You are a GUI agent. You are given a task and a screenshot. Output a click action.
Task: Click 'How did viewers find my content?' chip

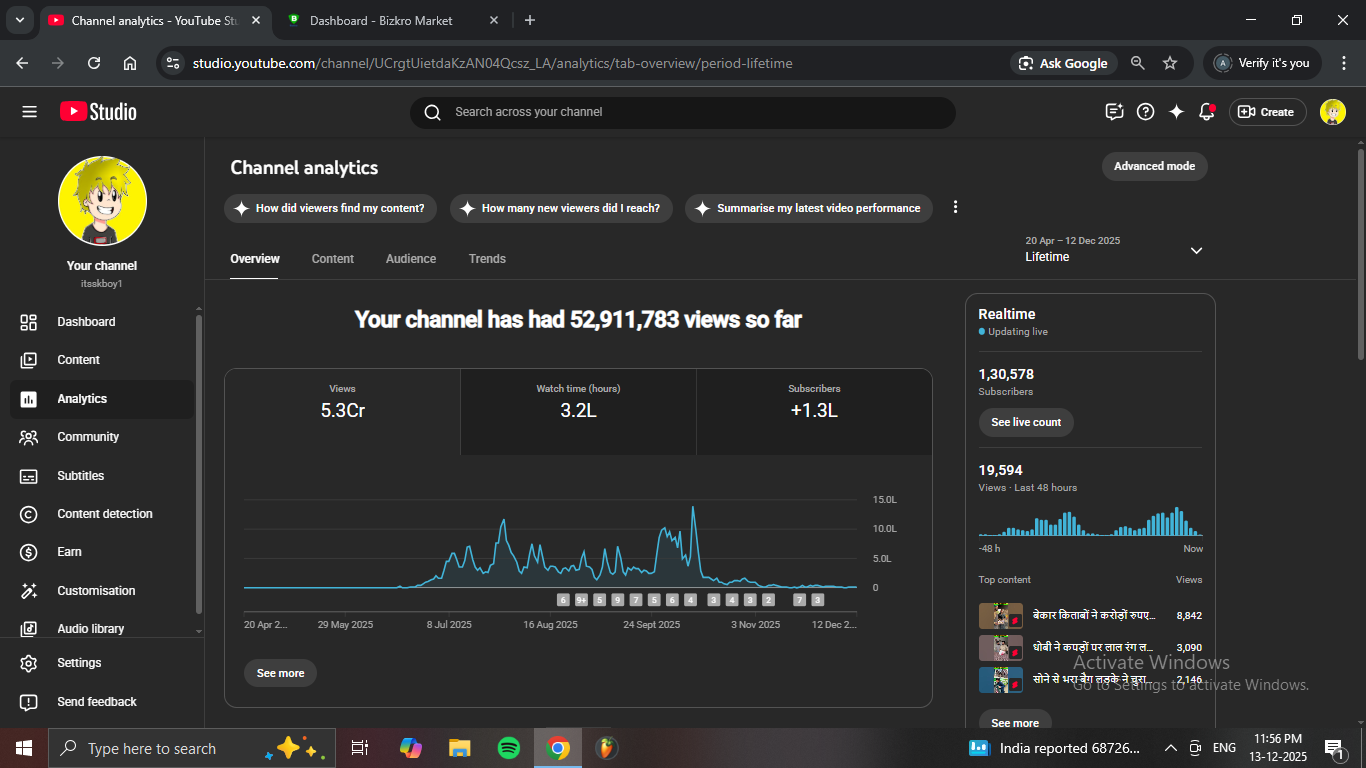pos(330,208)
